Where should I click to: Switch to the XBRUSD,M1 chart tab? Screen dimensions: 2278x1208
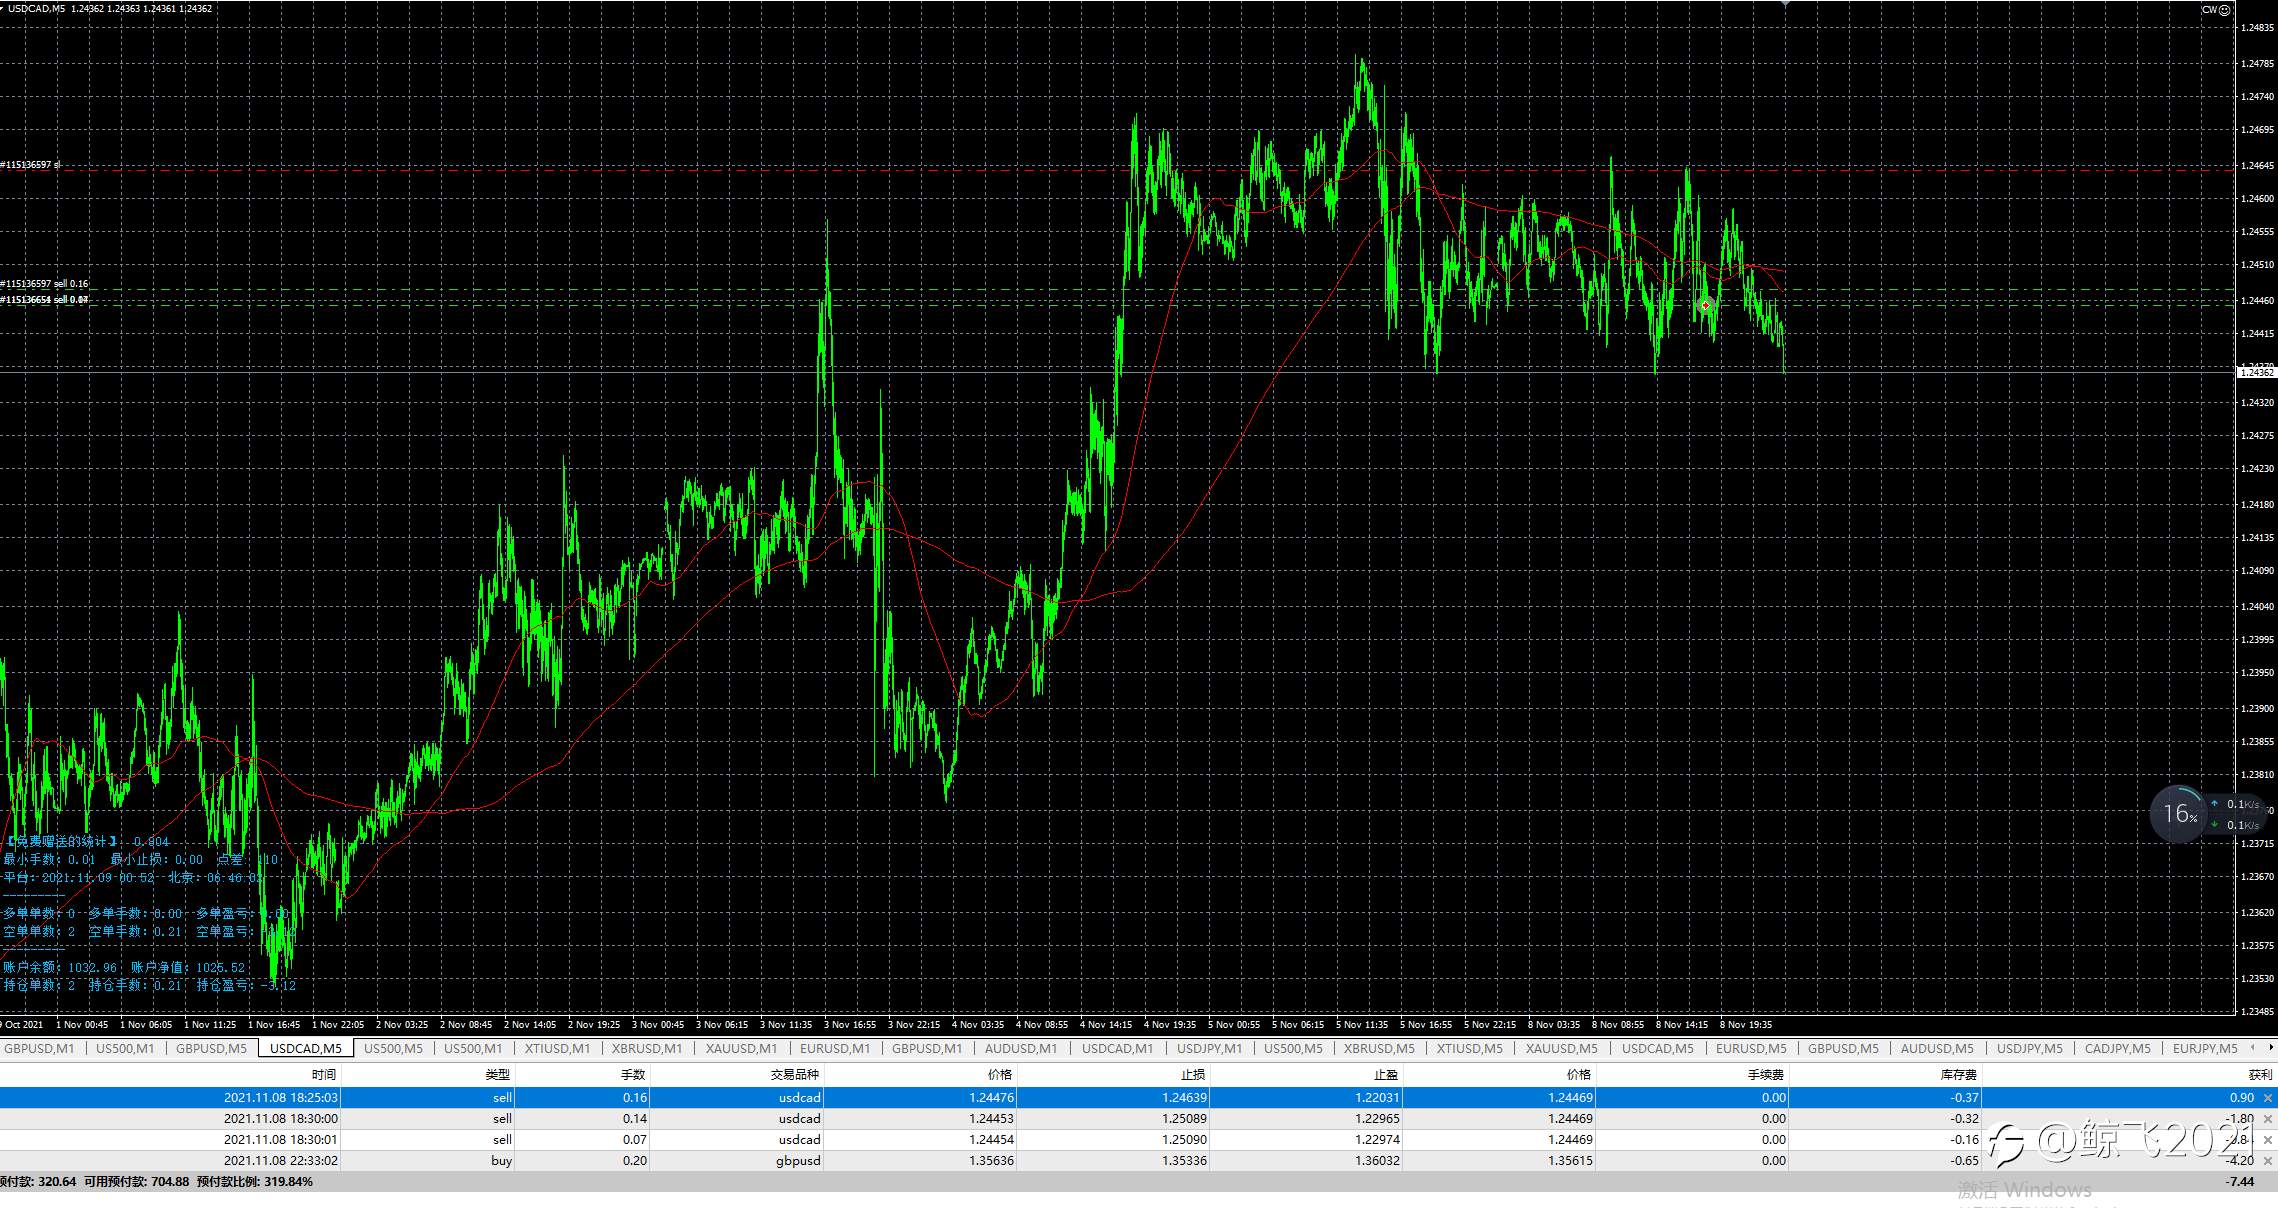(x=647, y=1049)
